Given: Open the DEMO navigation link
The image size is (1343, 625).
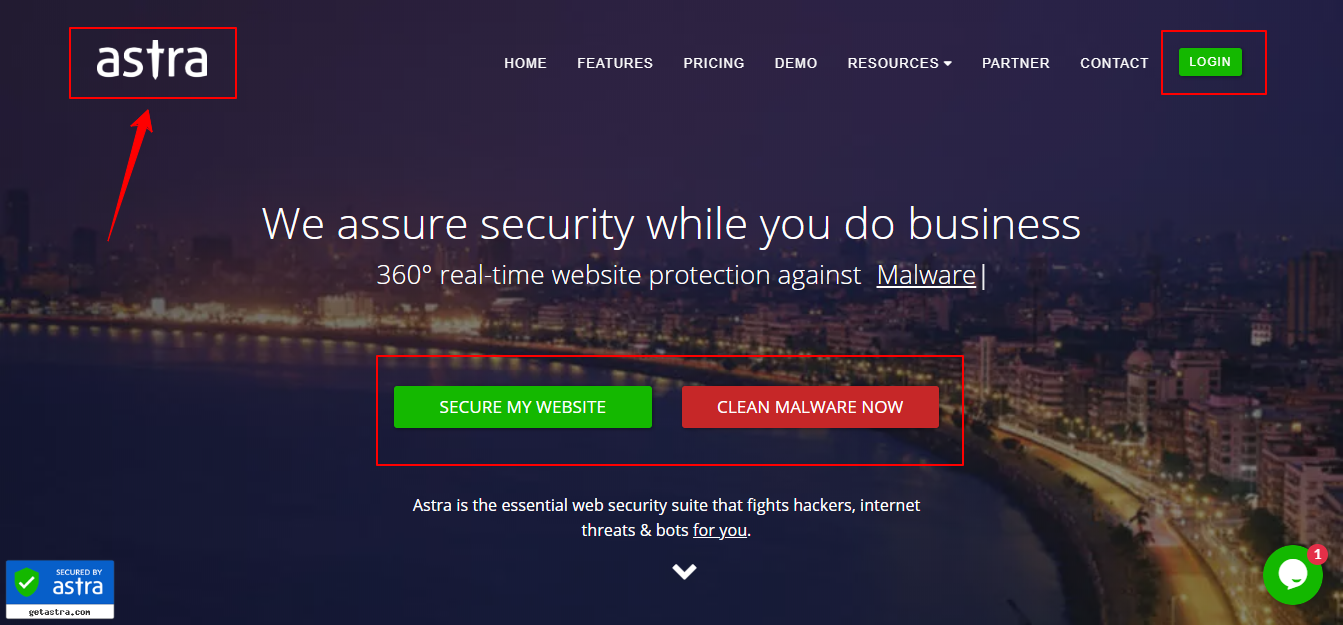Looking at the screenshot, I should coord(796,63).
